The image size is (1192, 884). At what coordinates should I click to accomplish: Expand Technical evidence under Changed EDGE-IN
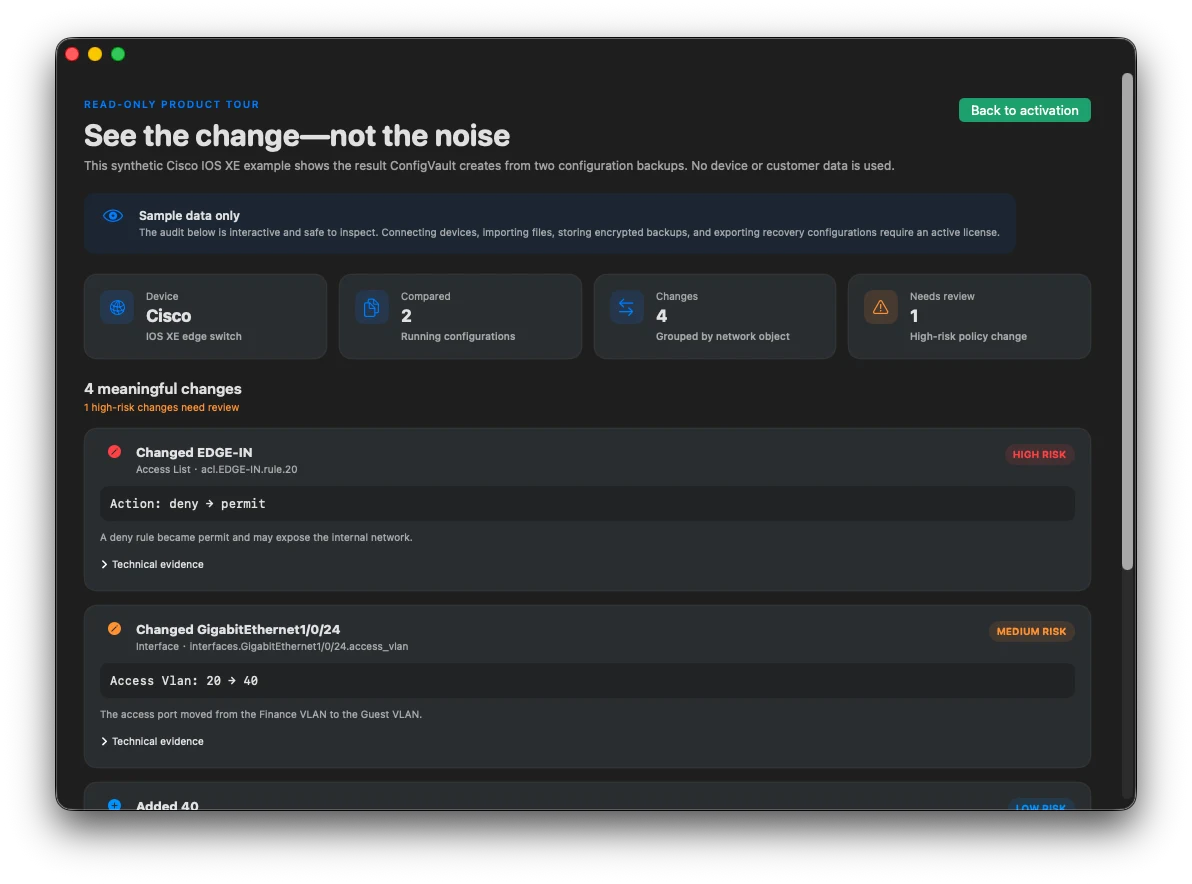[x=152, y=564]
